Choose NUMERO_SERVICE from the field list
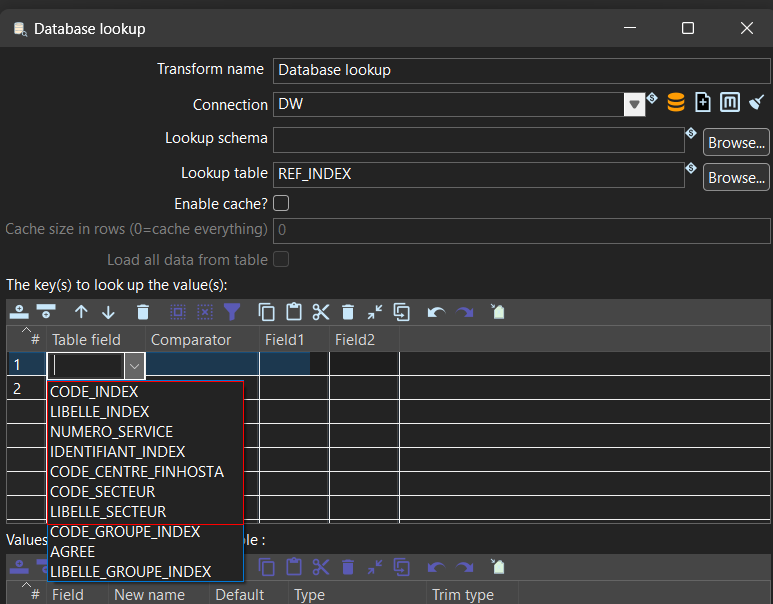Screen dimensions: 773x604 (111, 432)
